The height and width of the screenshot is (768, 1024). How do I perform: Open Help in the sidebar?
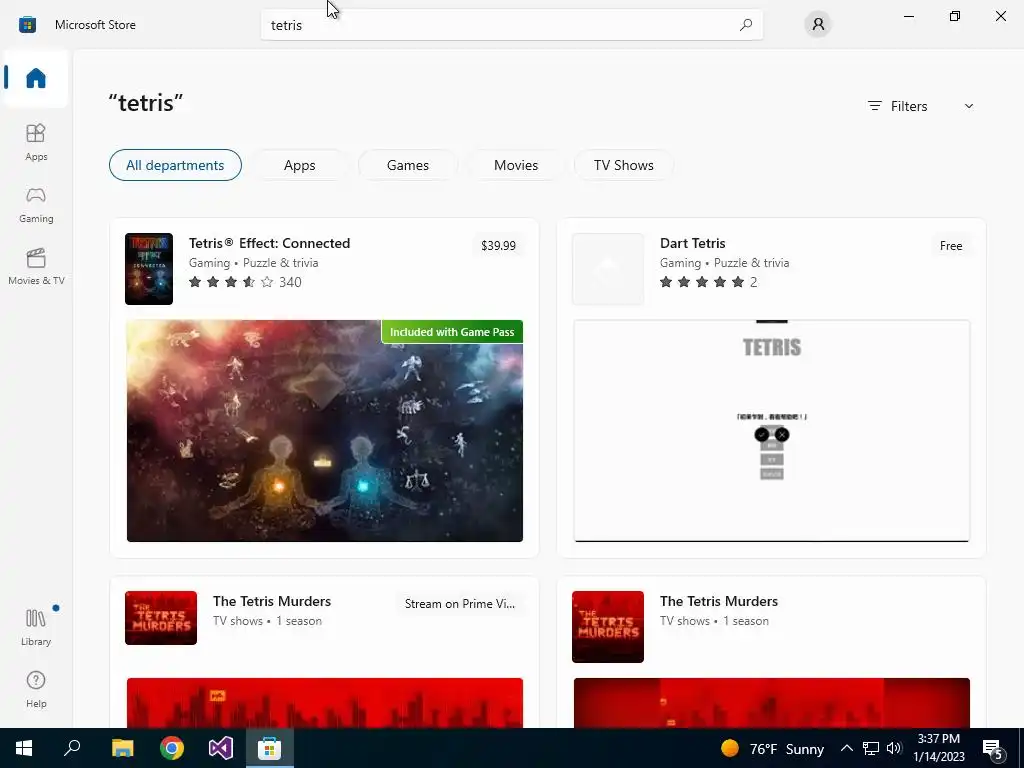tap(36, 690)
